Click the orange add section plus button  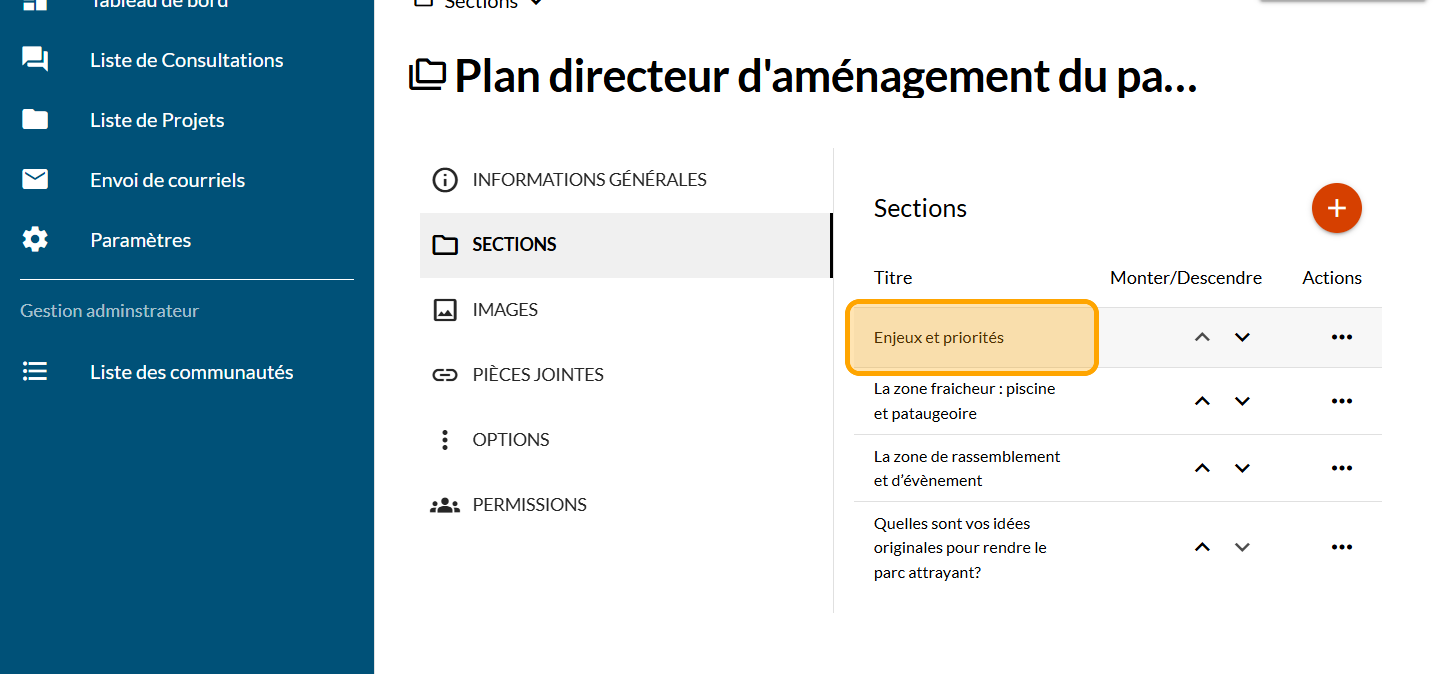tap(1336, 208)
